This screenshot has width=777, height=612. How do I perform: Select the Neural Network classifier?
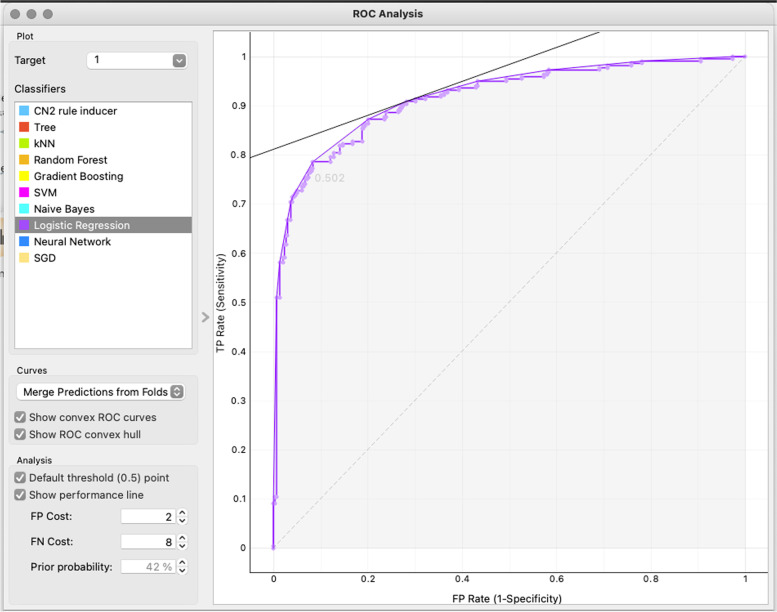pyautogui.click(x=72, y=242)
